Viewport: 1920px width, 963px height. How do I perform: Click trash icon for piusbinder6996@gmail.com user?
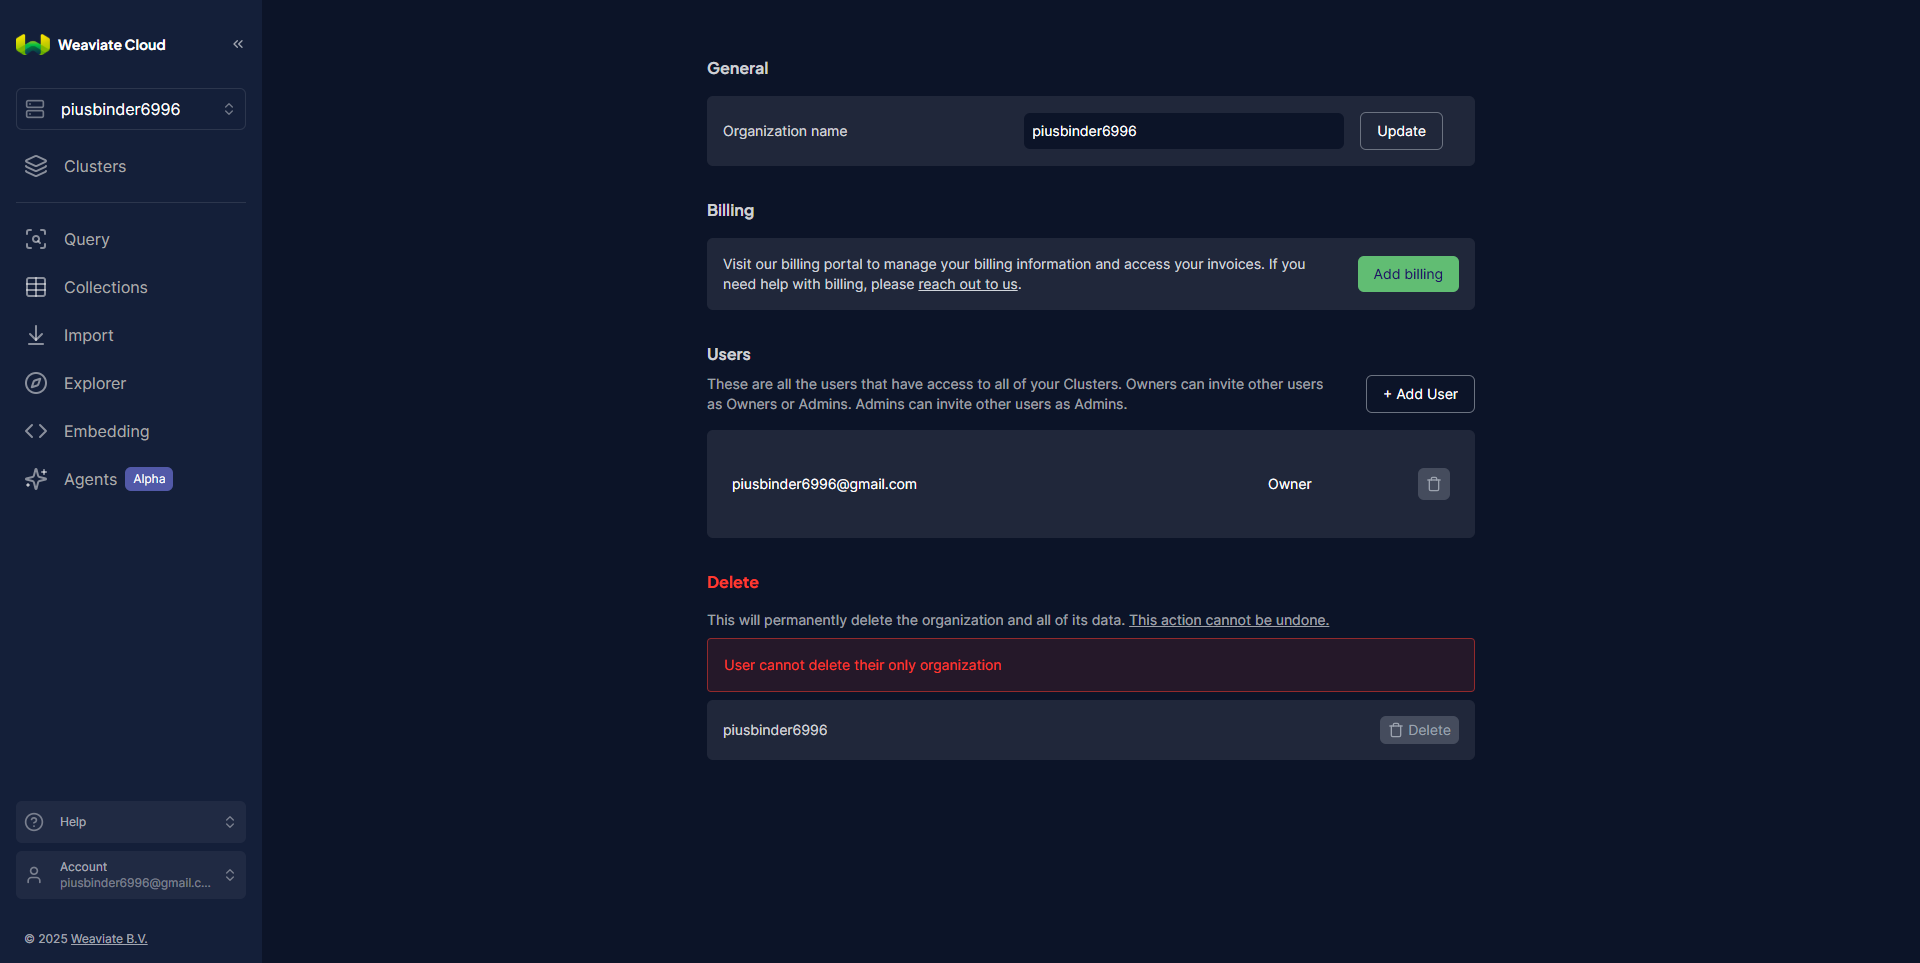coord(1434,484)
